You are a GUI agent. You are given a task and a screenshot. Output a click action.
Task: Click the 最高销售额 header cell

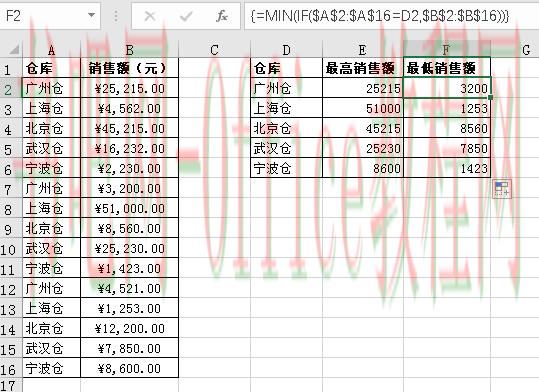tap(363, 68)
